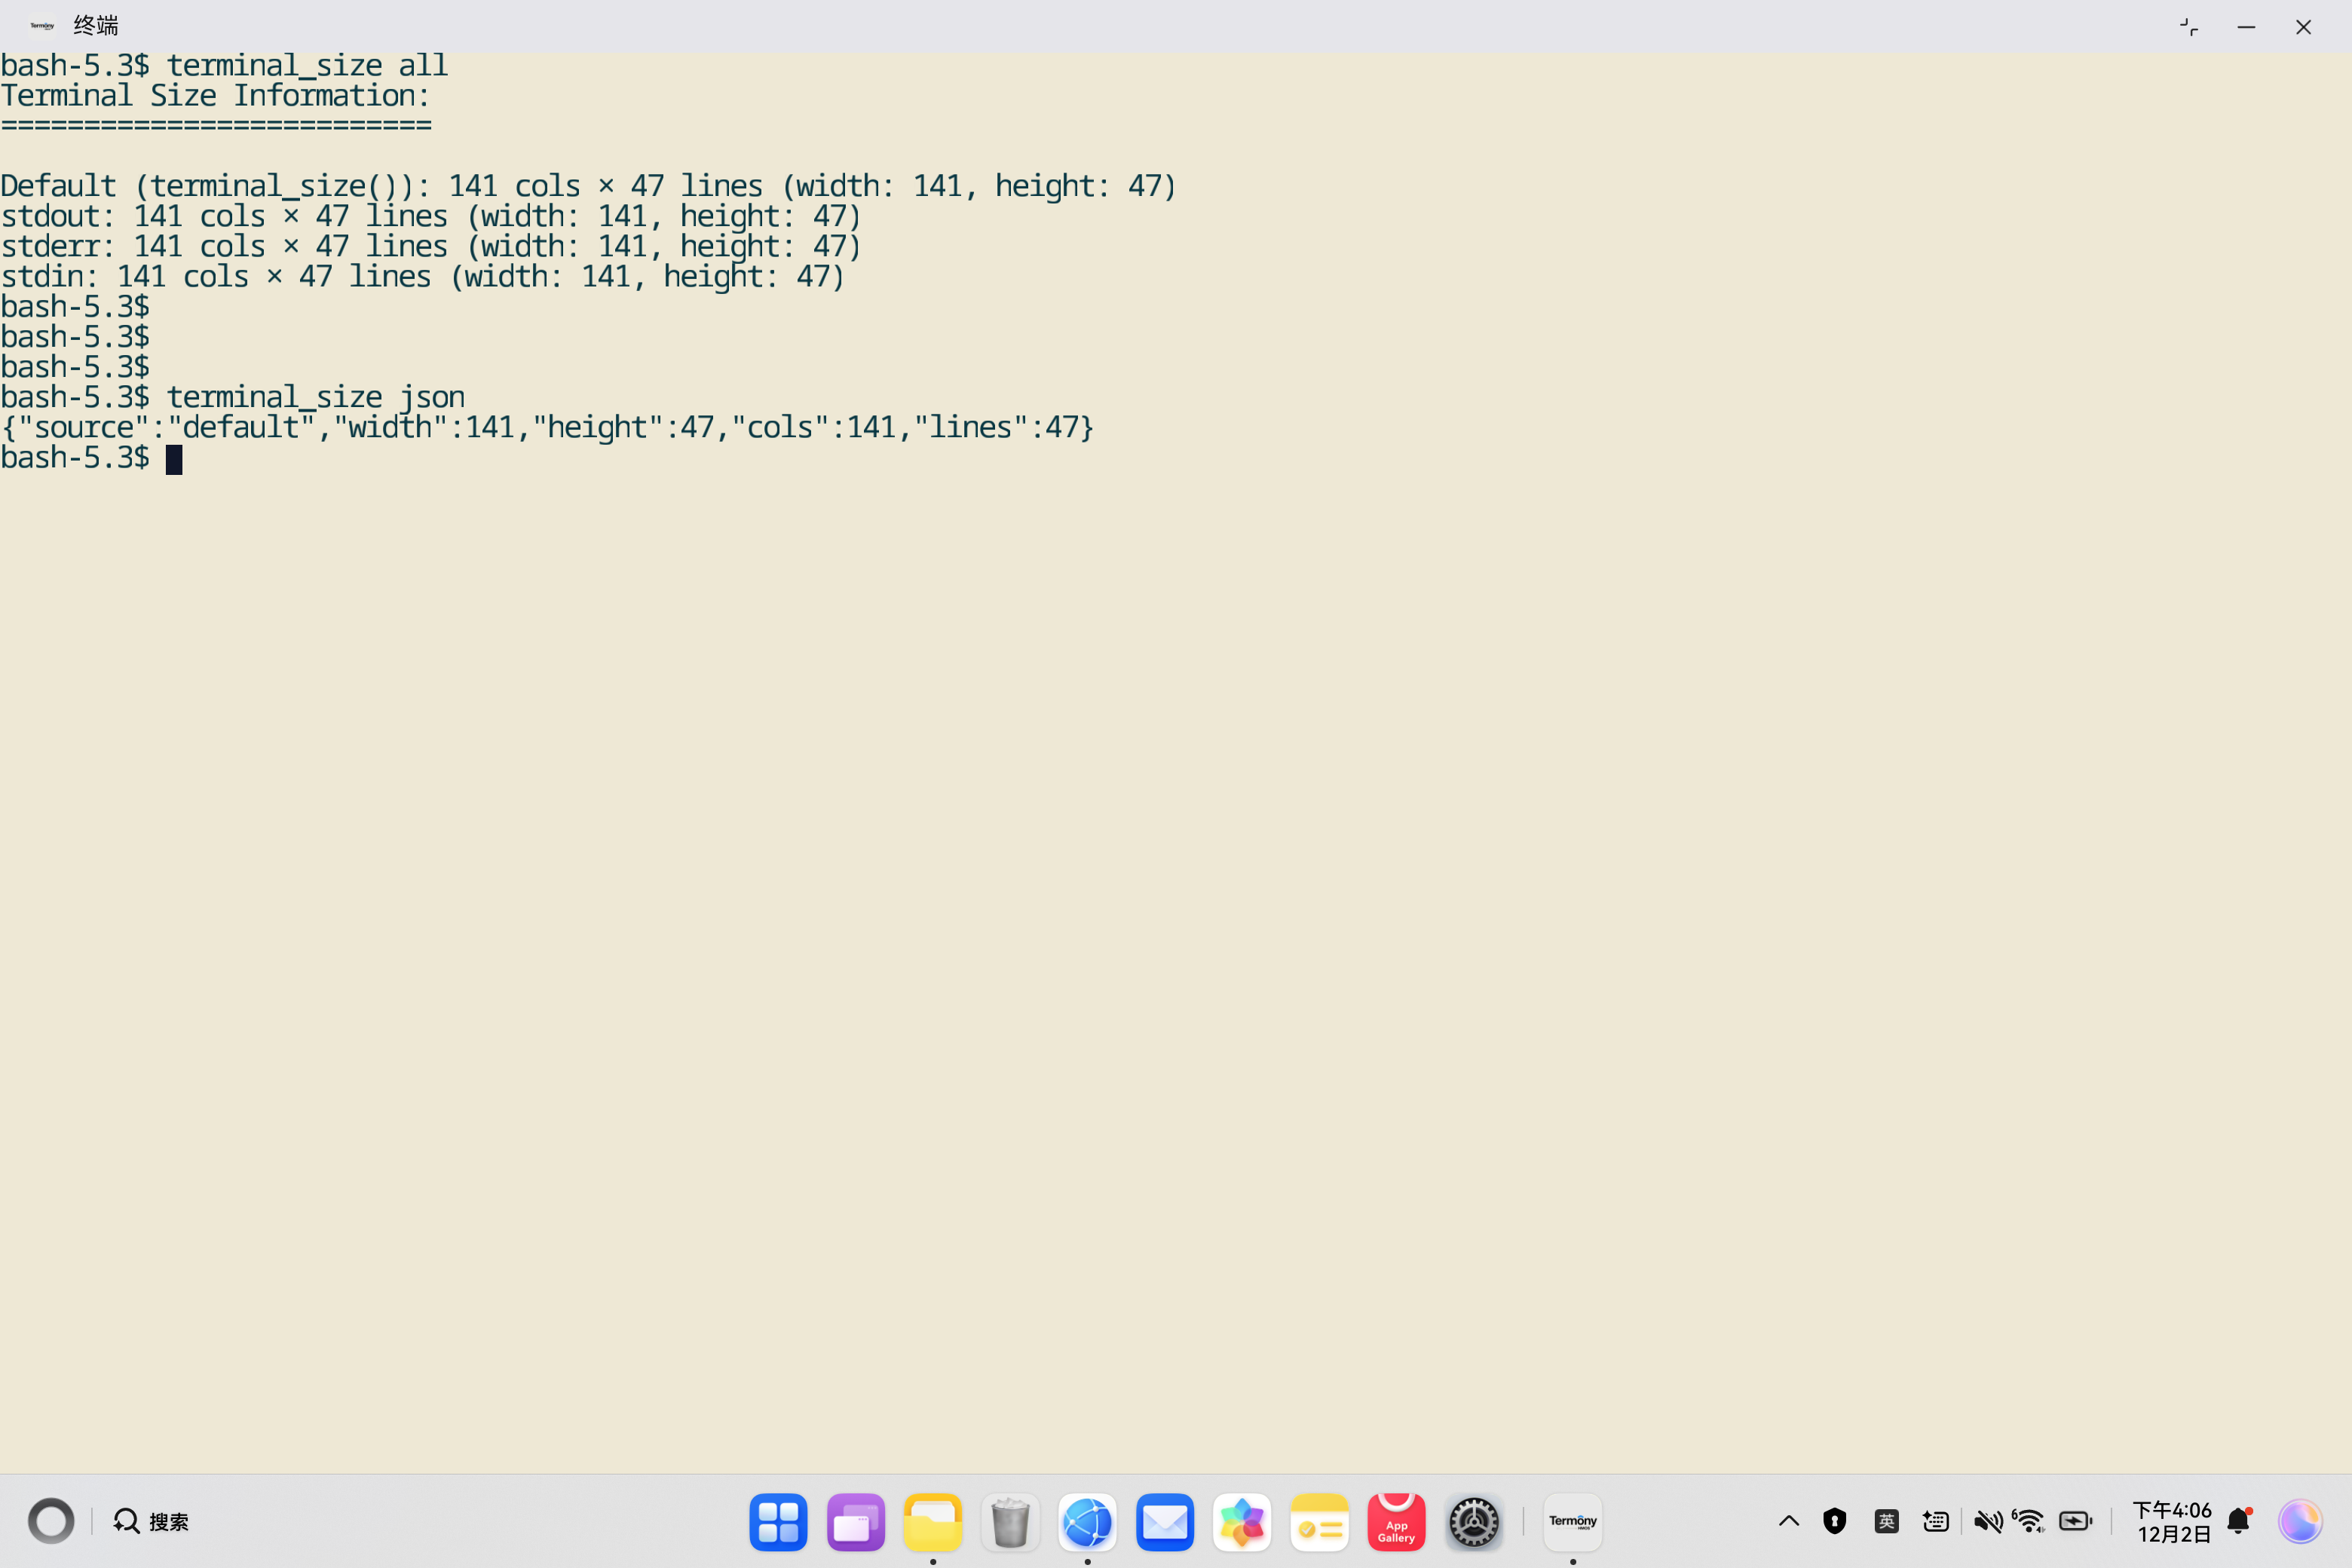Open the Mail app
The height and width of the screenshot is (1568, 2352).
pyautogui.click(x=1165, y=1522)
